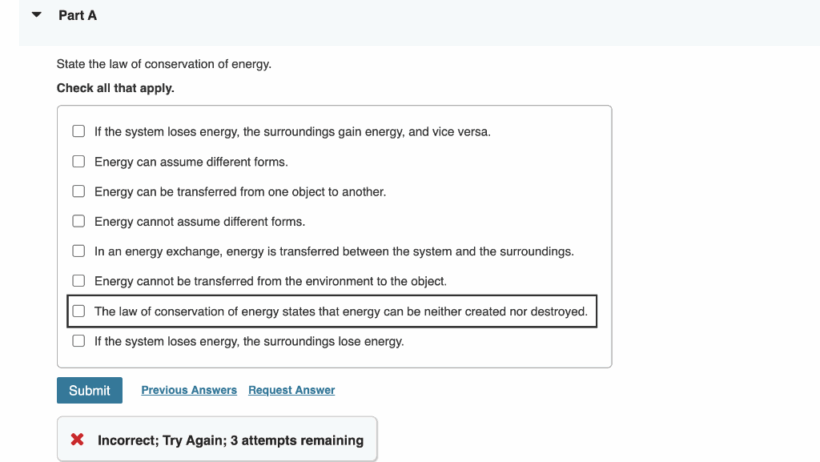Open the Previous Answers link

[189, 390]
